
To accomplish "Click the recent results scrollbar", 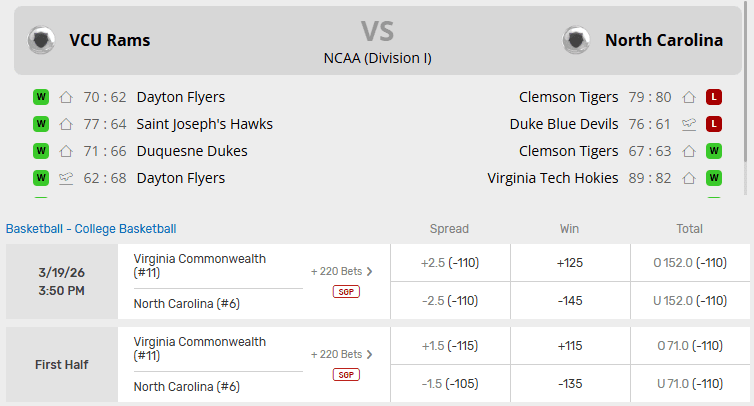I will (748, 120).
